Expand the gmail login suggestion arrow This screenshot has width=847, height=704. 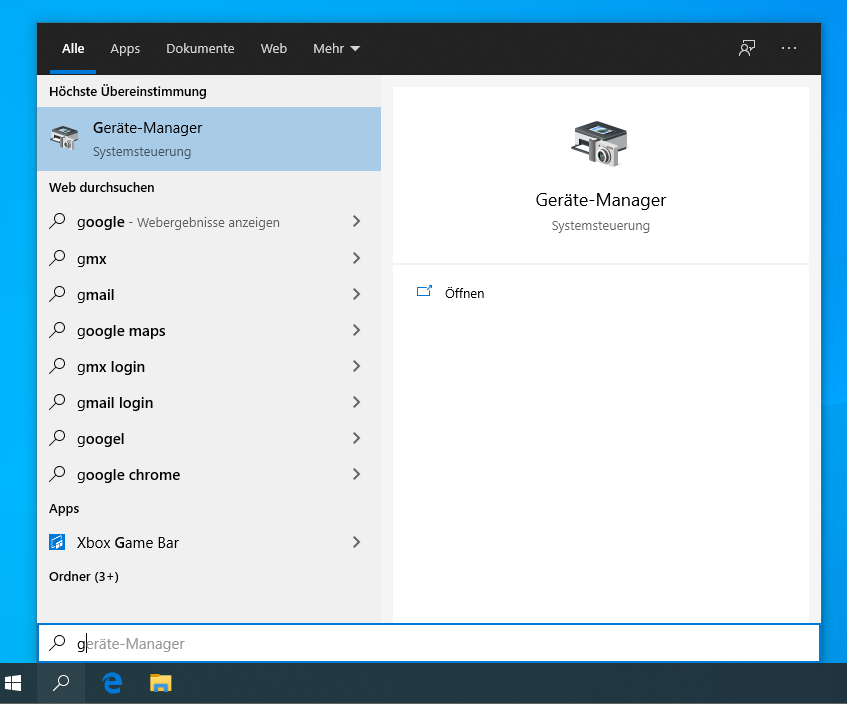pos(357,402)
